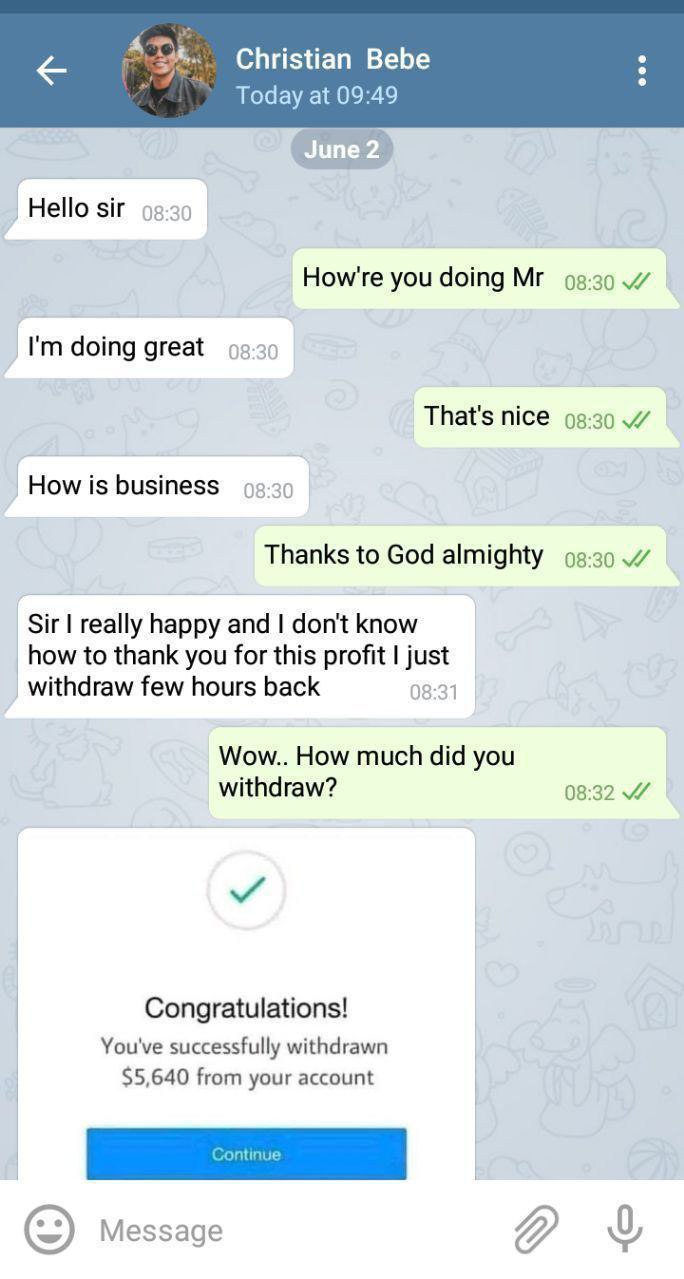Image resolution: width=684 pixels, height=1279 pixels.
Task: Tap read checkmarks on "Thanks to God almighty"
Action: tap(636, 560)
